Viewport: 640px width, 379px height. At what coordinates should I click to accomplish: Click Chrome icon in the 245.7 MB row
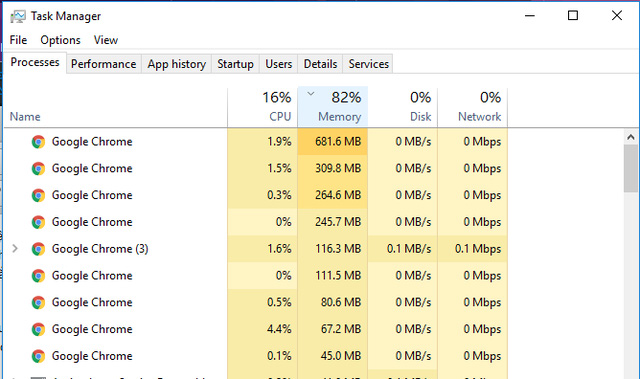coord(38,222)
